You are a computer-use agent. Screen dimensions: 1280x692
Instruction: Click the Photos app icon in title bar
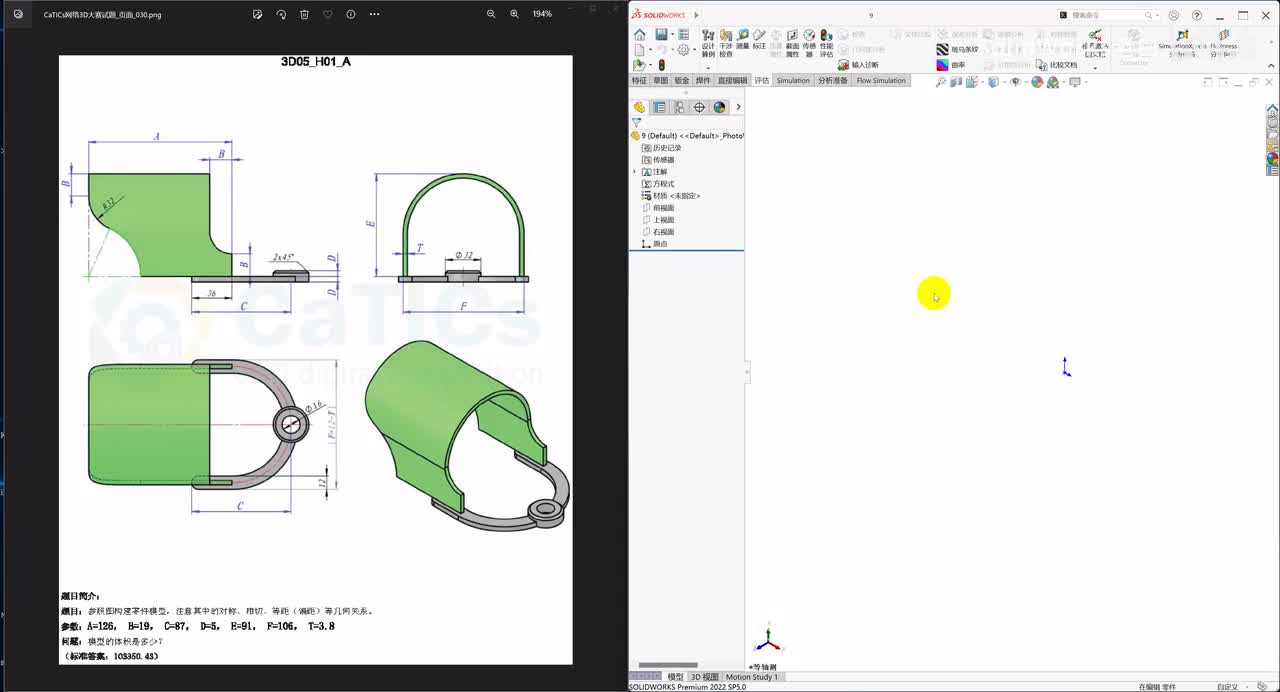click(18, 14)
